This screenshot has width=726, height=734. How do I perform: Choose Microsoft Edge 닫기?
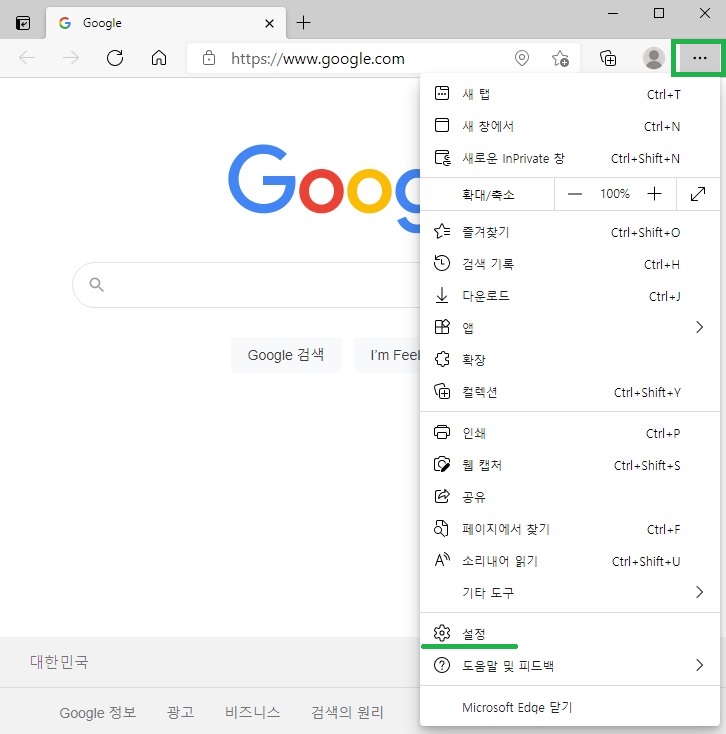point(570,707)
